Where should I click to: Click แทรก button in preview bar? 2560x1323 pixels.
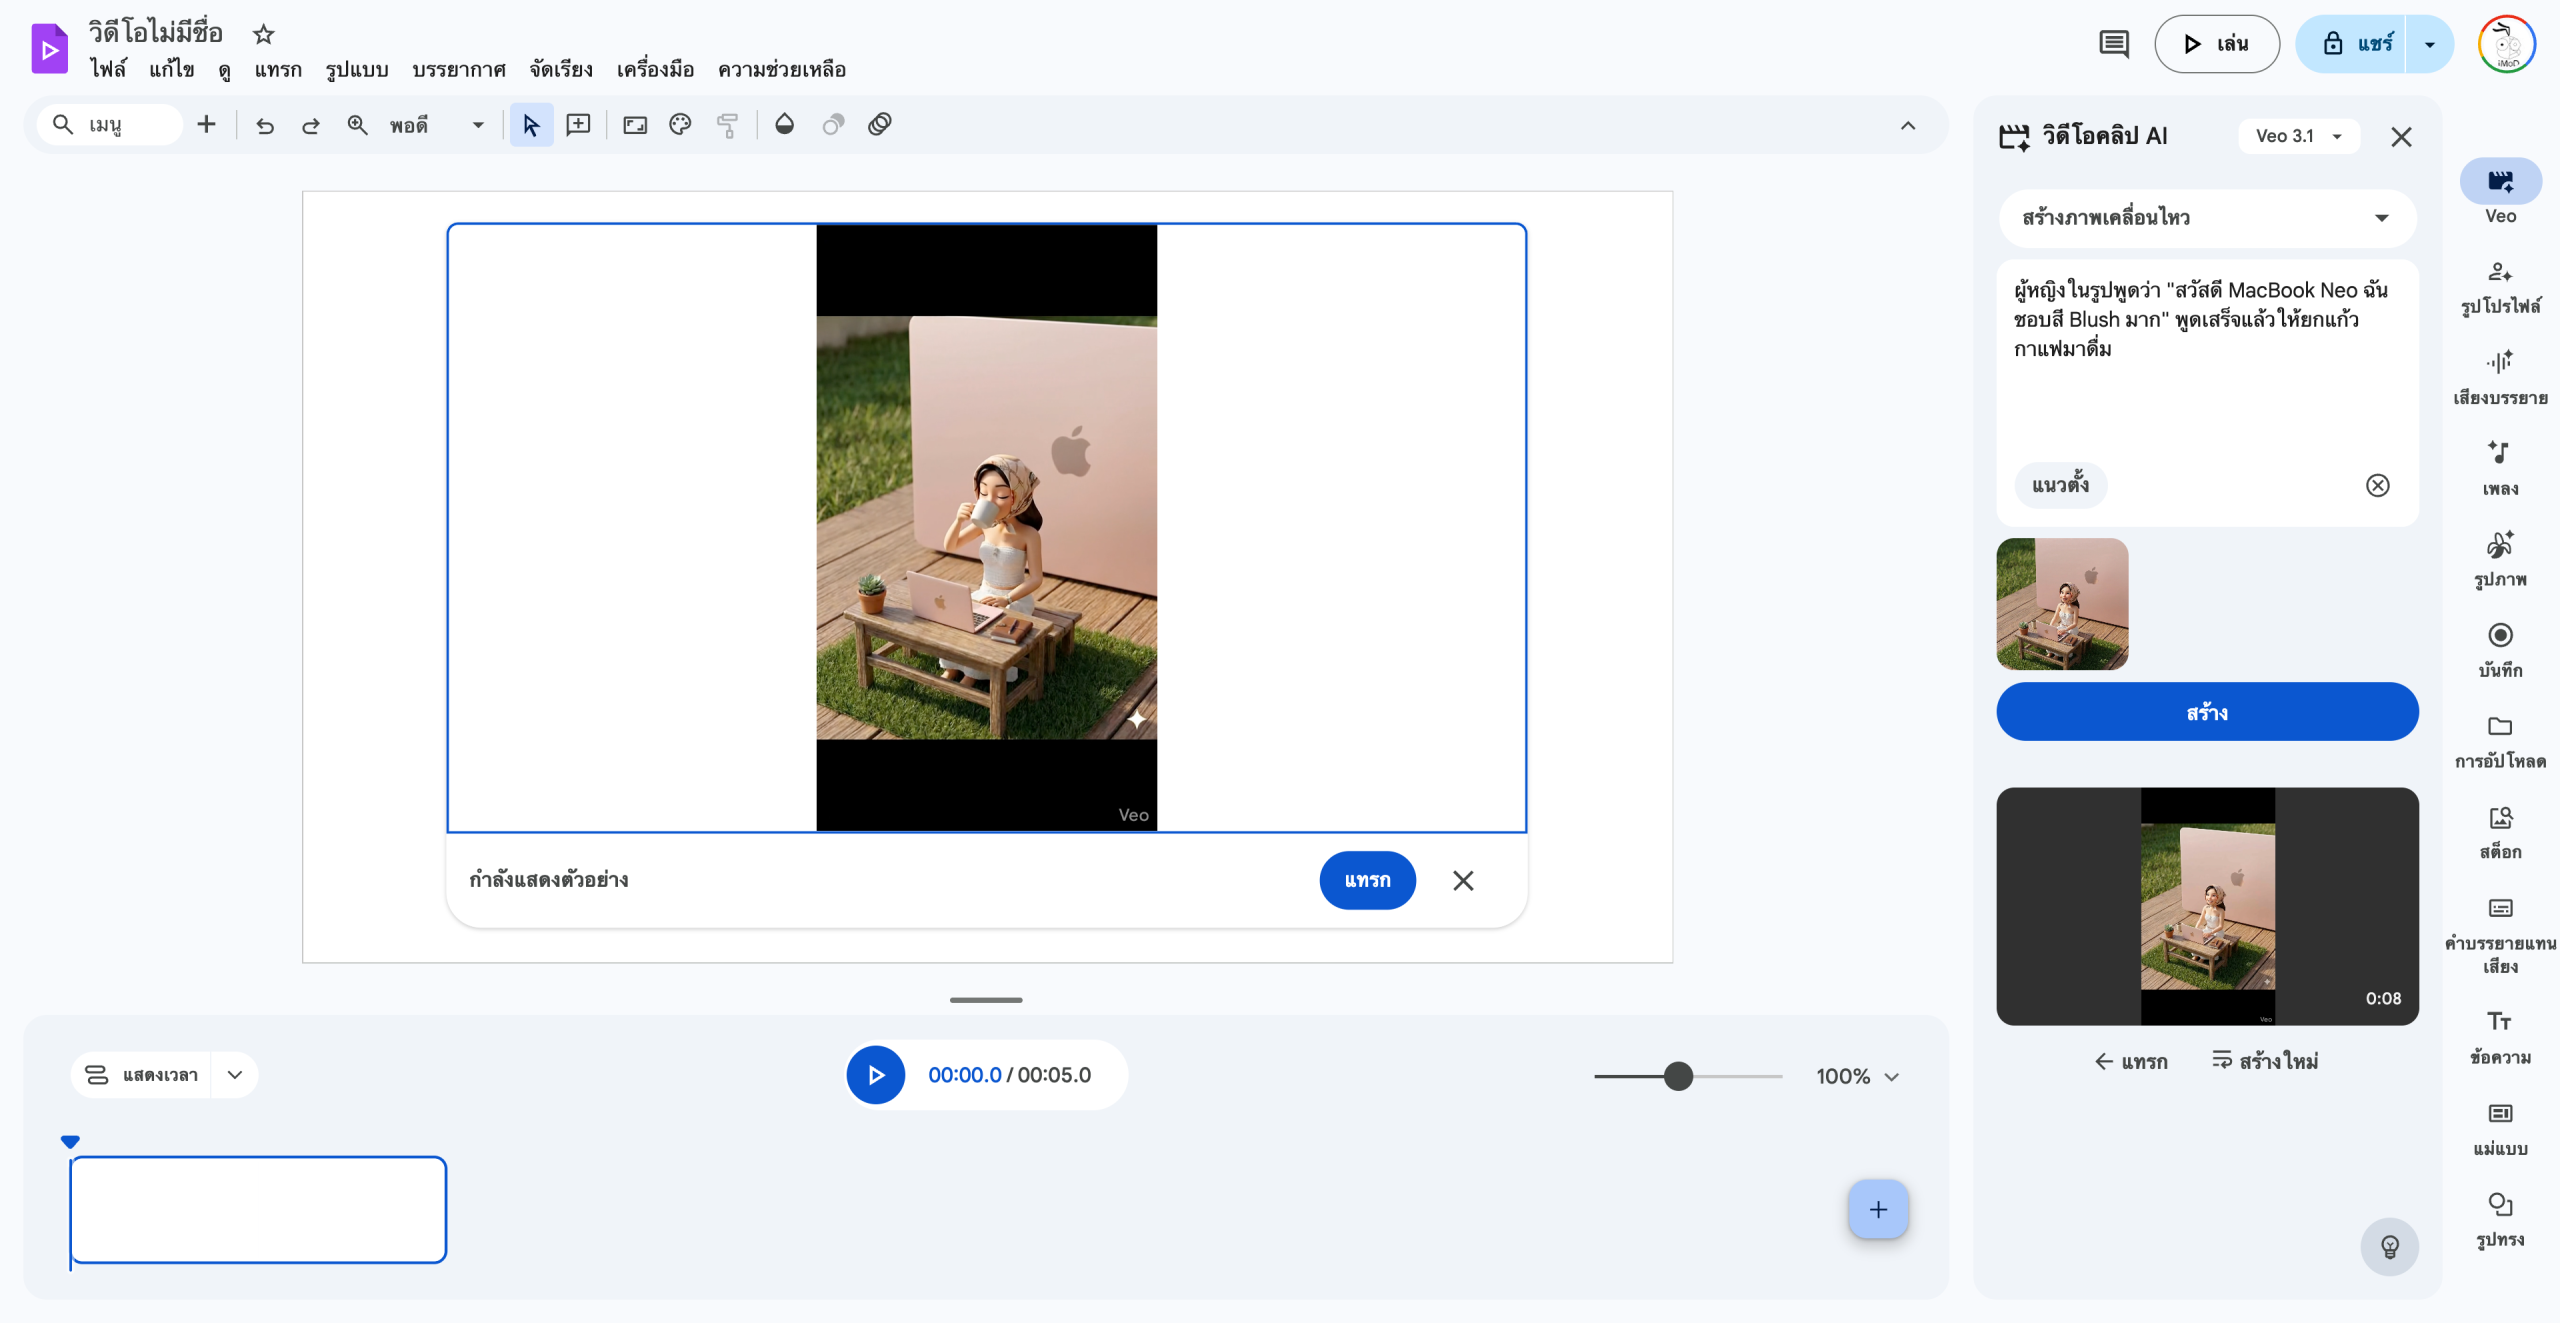click(1367, 880)
